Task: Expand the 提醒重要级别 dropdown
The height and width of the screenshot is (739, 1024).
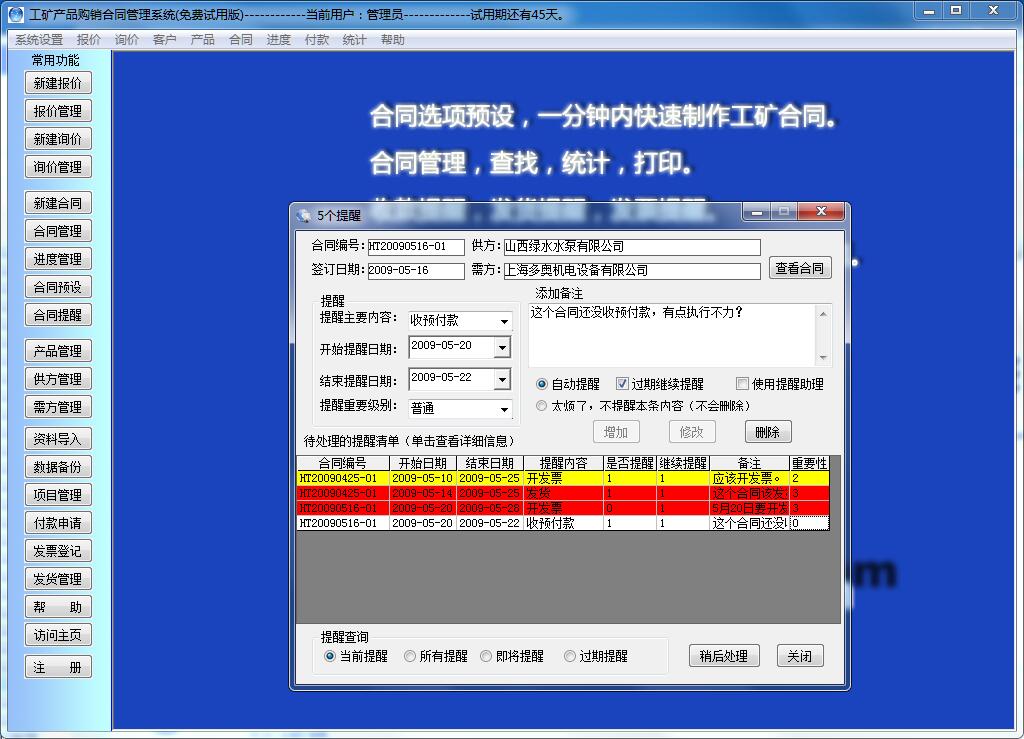Action: (504, 409)
